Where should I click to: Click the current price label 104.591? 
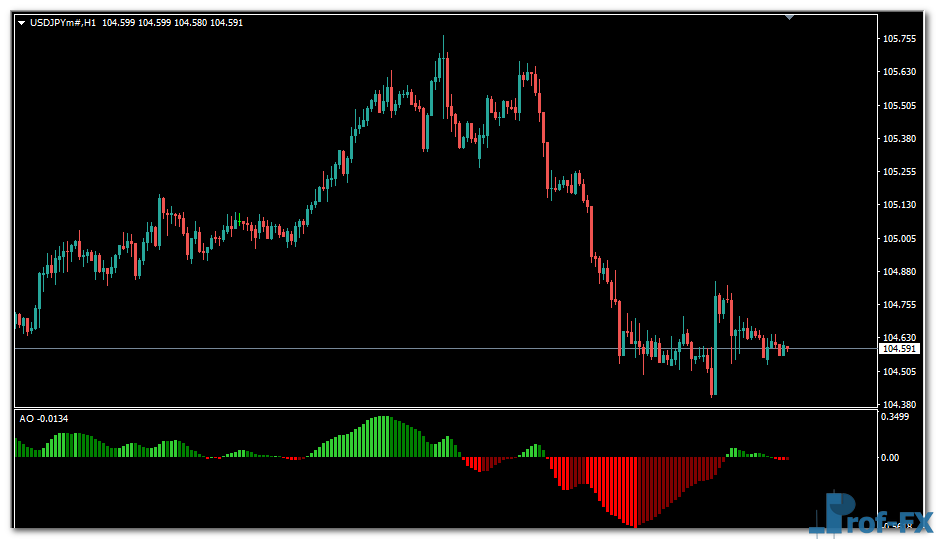[898, 349]
